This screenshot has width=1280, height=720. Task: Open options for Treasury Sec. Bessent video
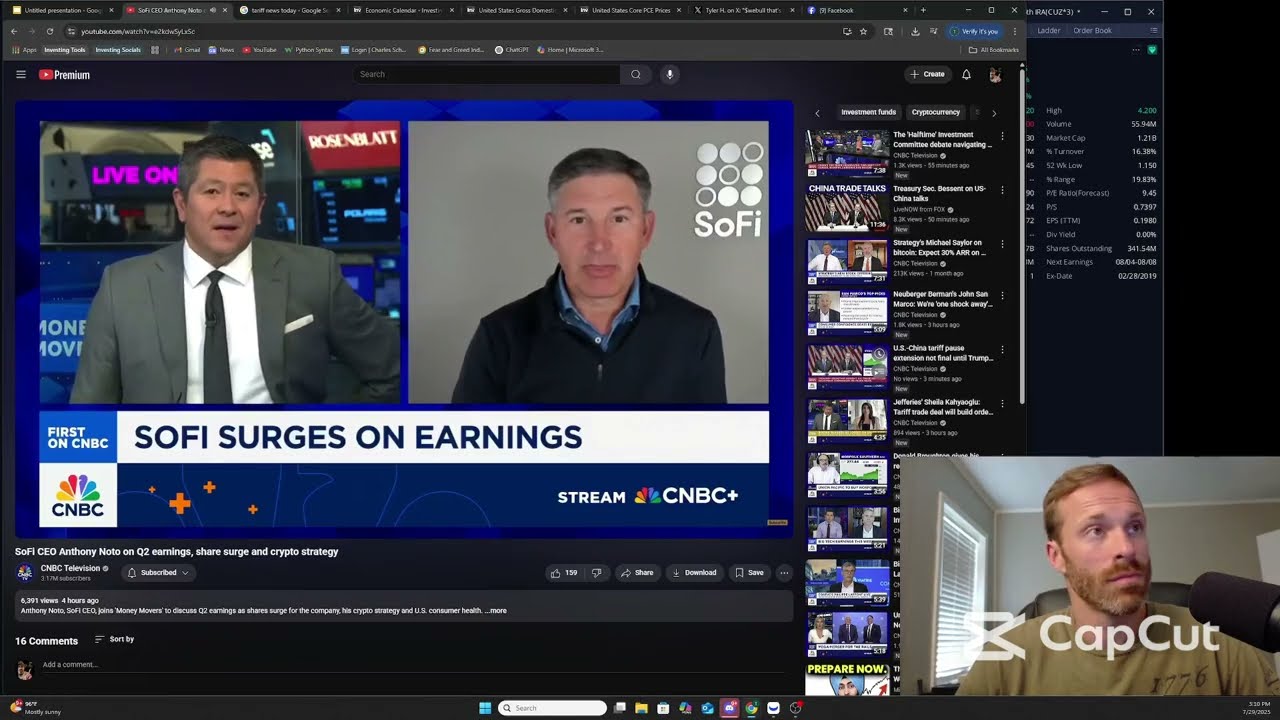tap(1002, 188)
